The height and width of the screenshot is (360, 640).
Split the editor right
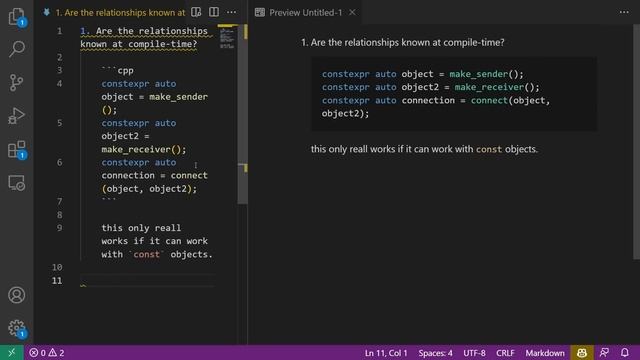(214, 12)
